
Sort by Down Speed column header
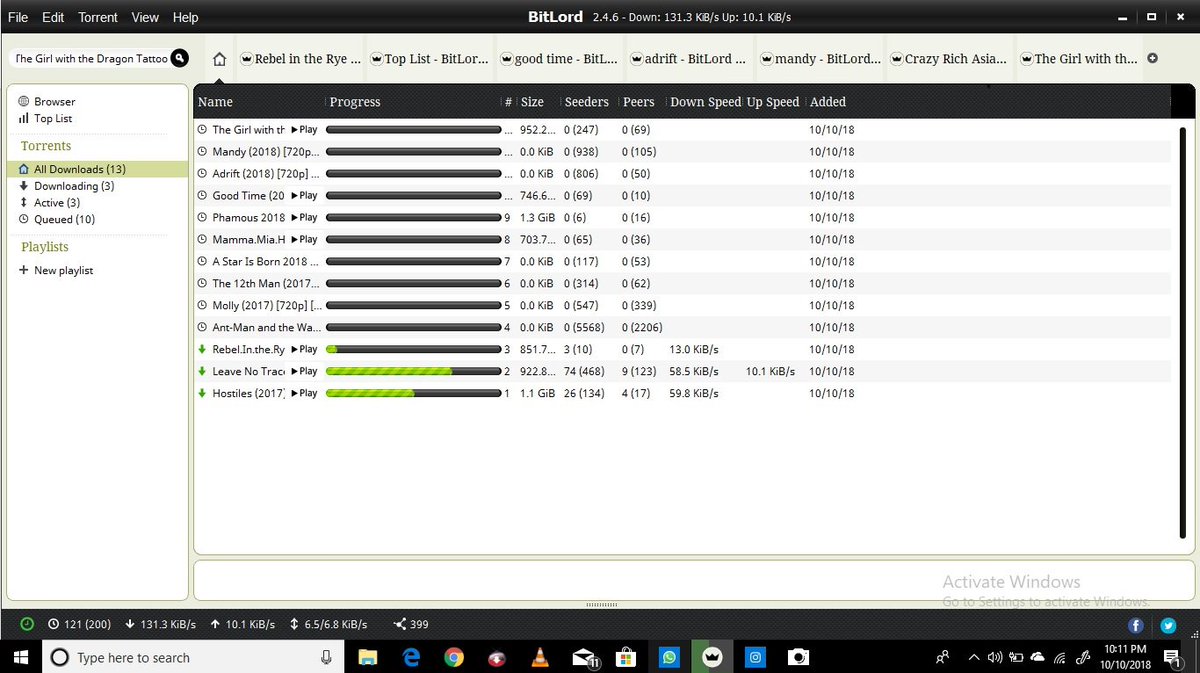(705, 102)
